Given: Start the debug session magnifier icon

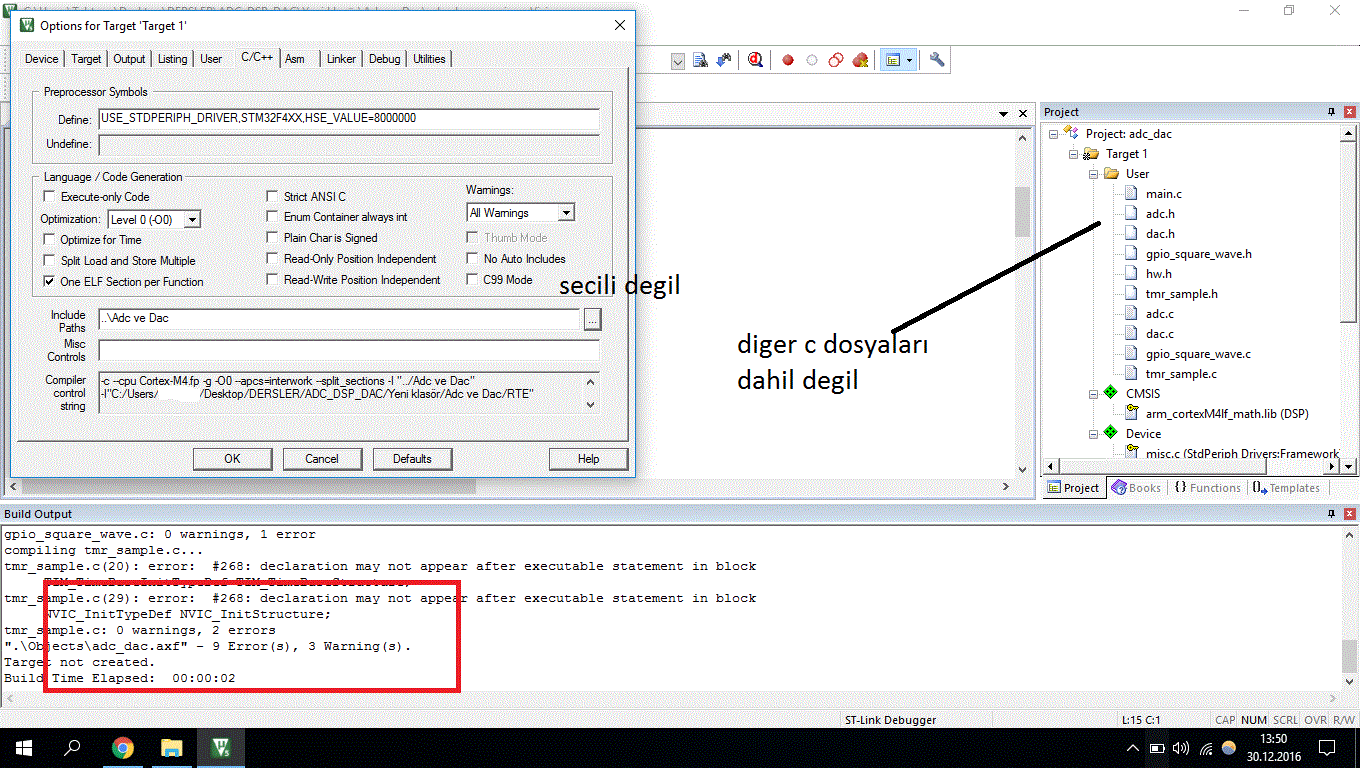Looking at the screenshot, I should [x=756, y=60].
